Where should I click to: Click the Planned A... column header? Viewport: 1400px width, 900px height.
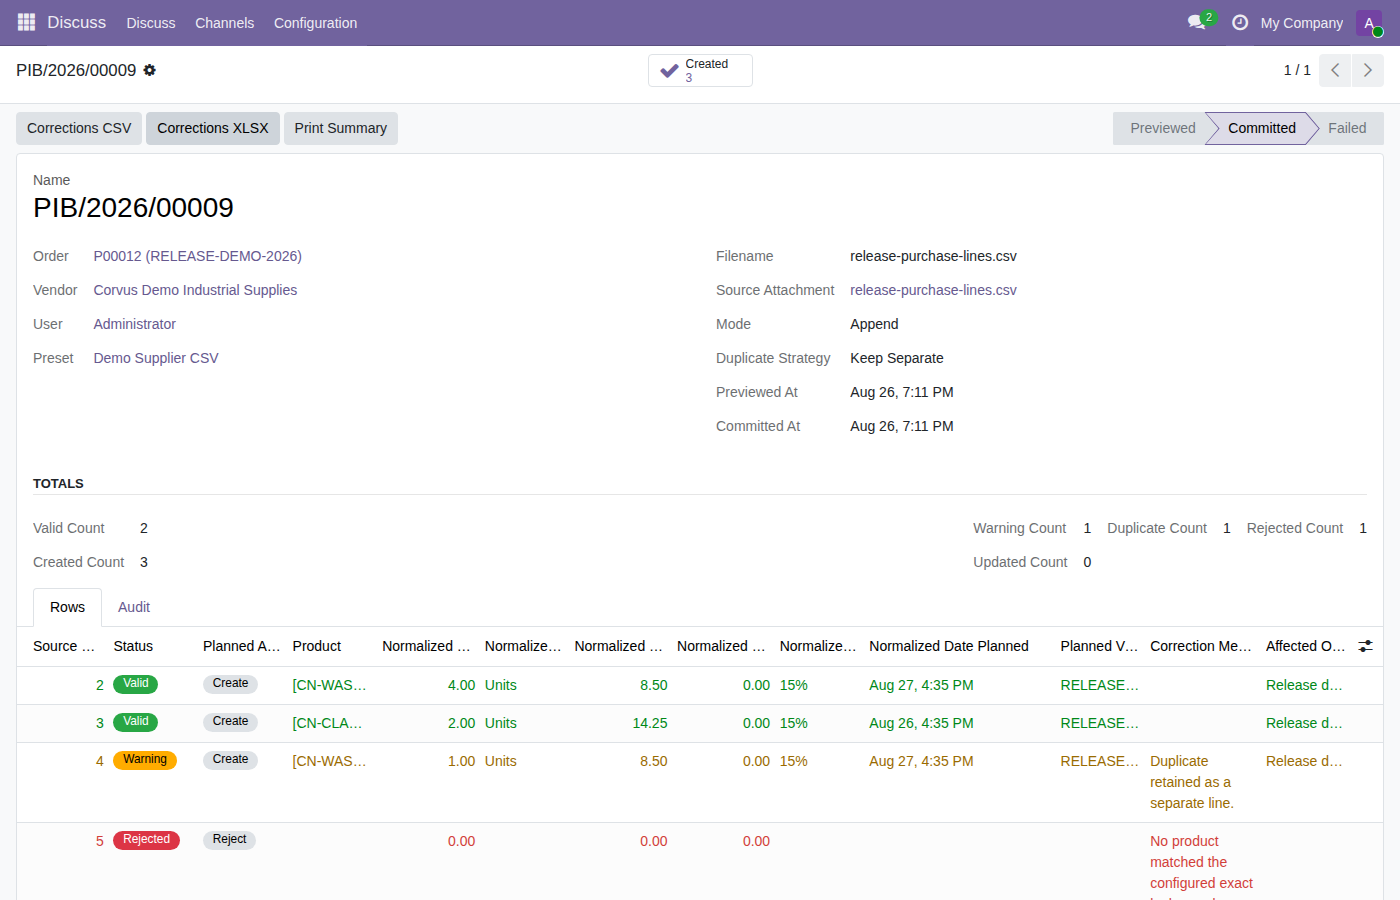(x=241, y=646)
